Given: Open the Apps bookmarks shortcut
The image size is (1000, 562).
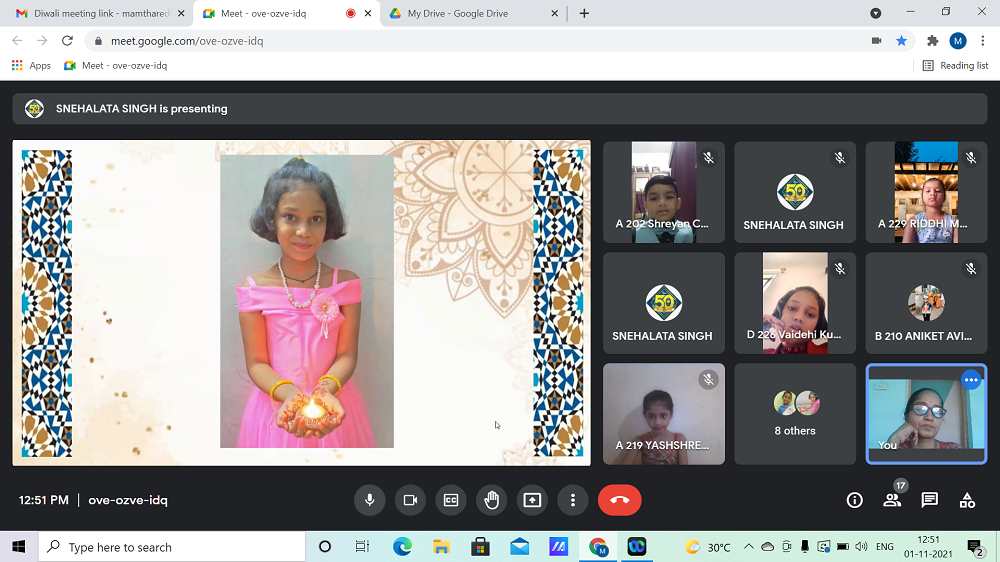Looking at the screenshot, I should pyautogui.click(x=31, y=65).
